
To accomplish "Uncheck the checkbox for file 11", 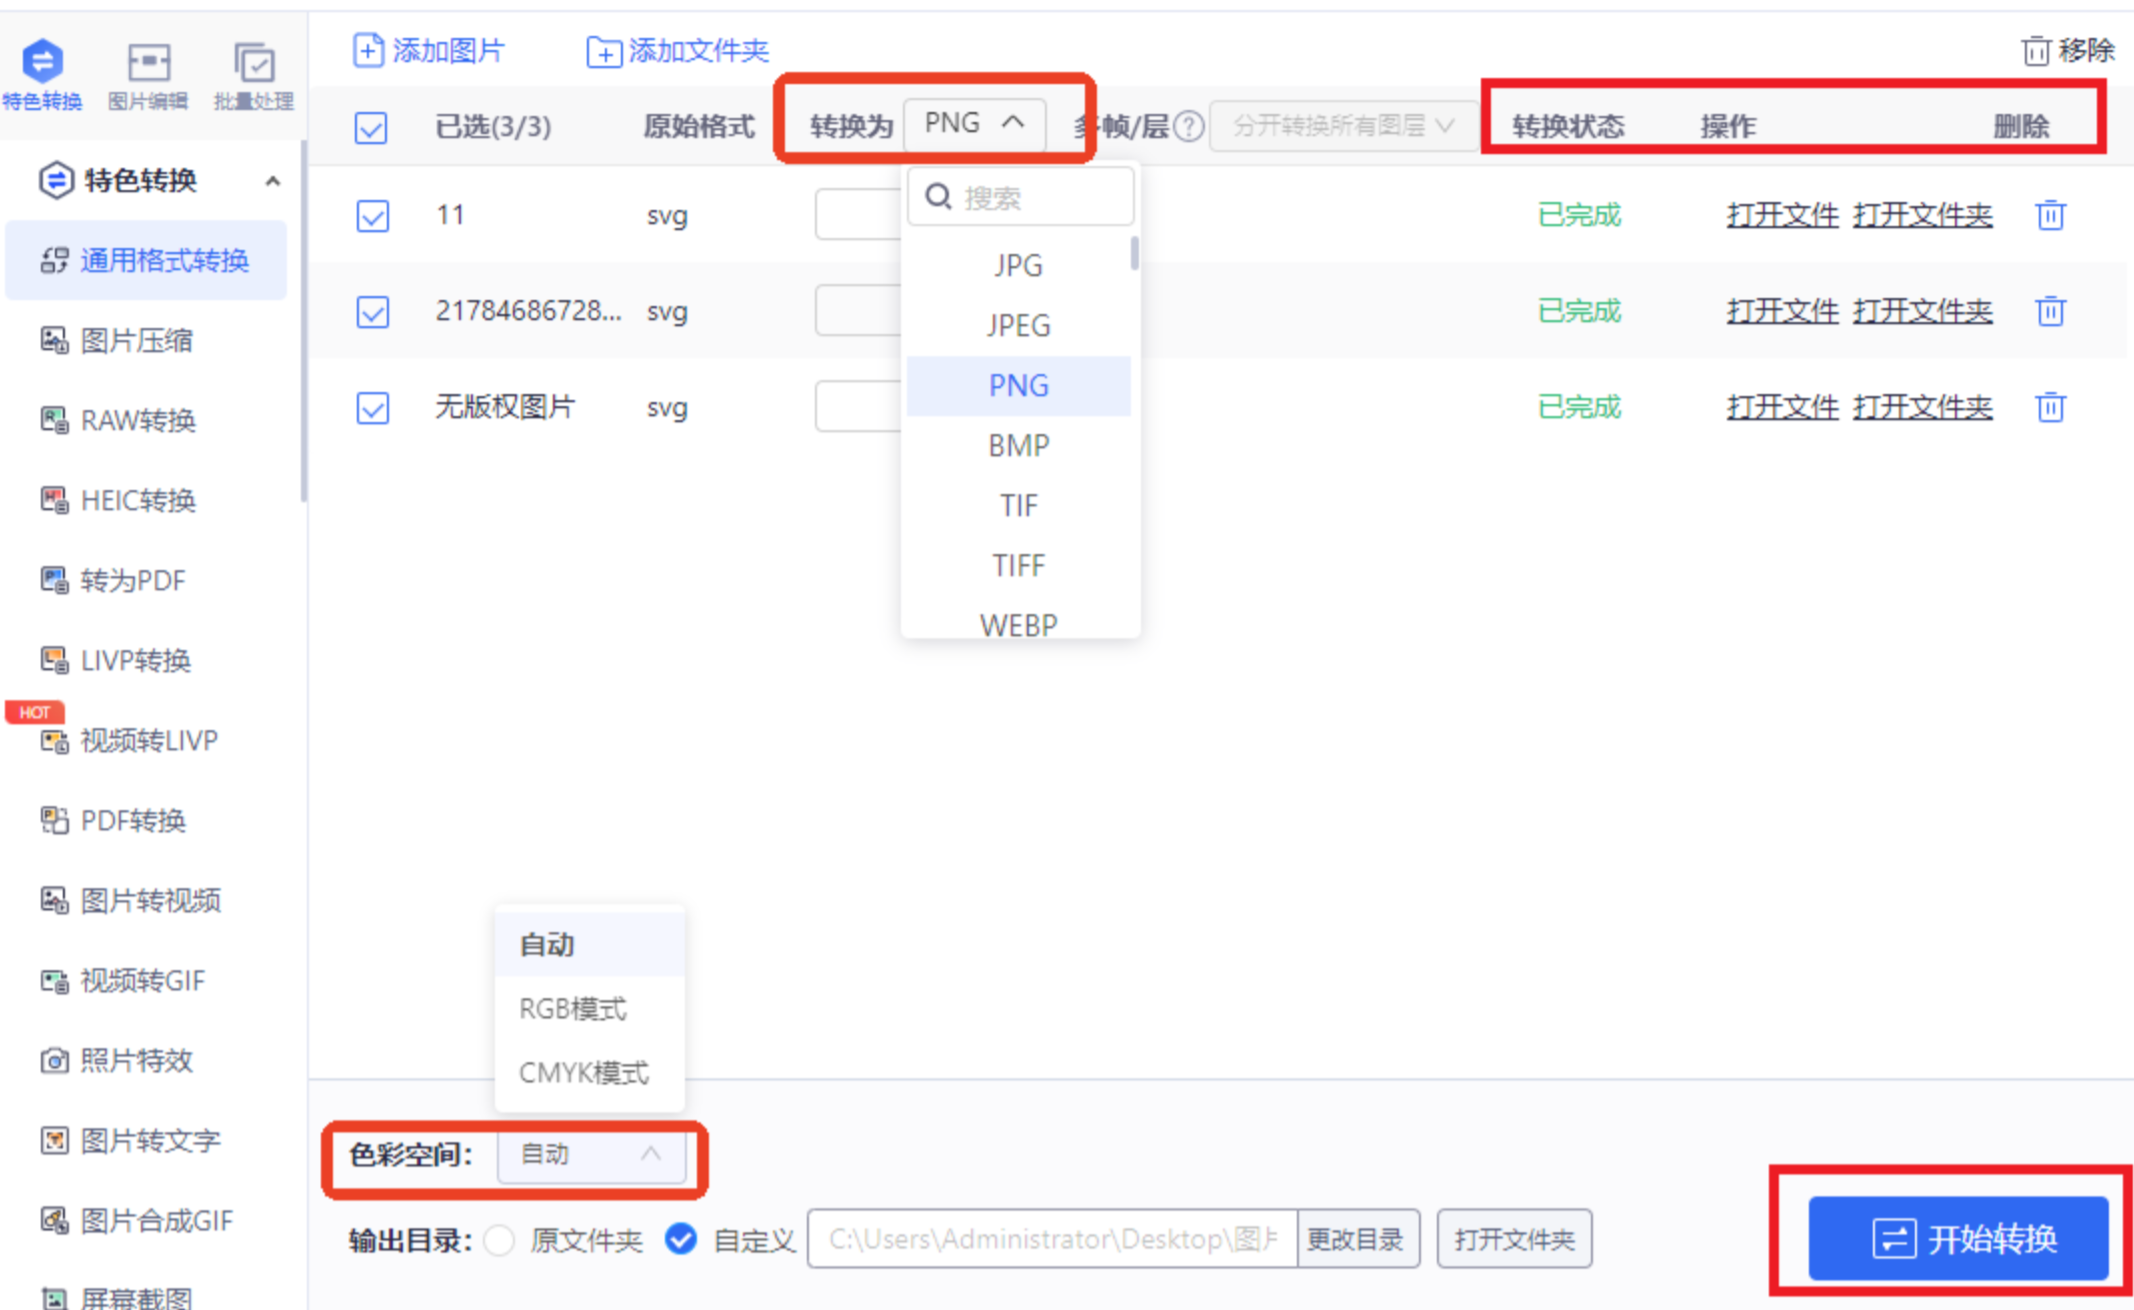I will coord(373,215).
